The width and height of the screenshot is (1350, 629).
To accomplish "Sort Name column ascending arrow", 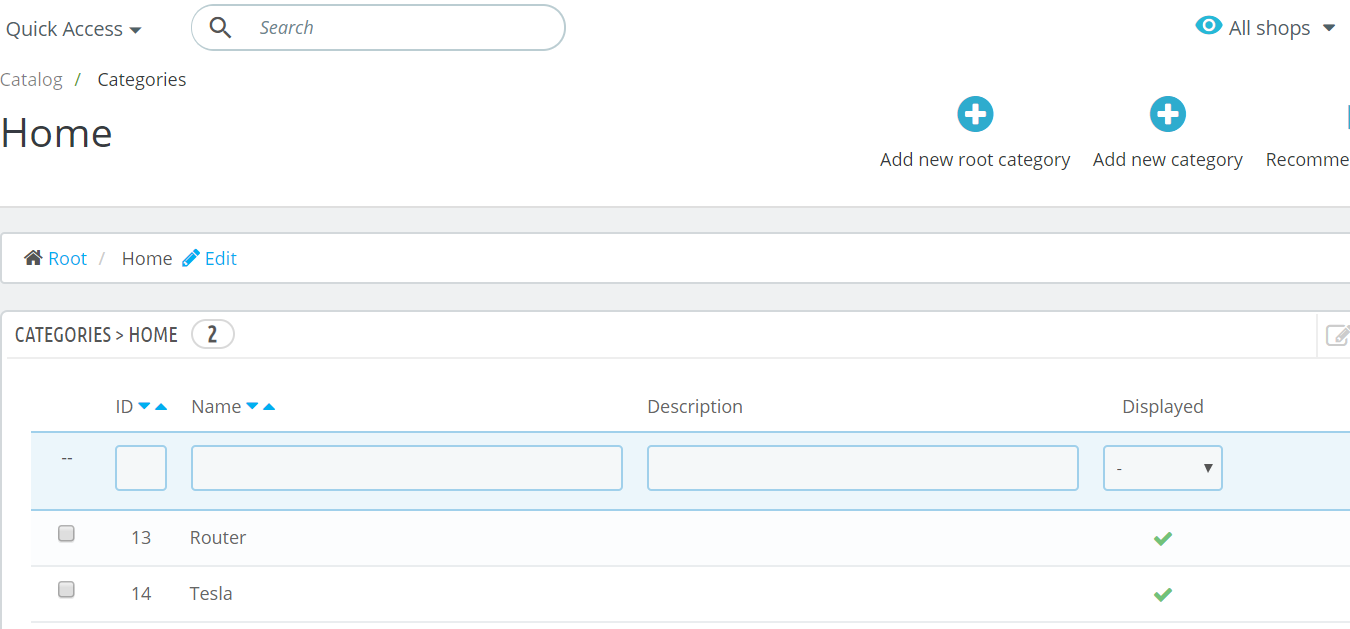I will coord(268,406).
